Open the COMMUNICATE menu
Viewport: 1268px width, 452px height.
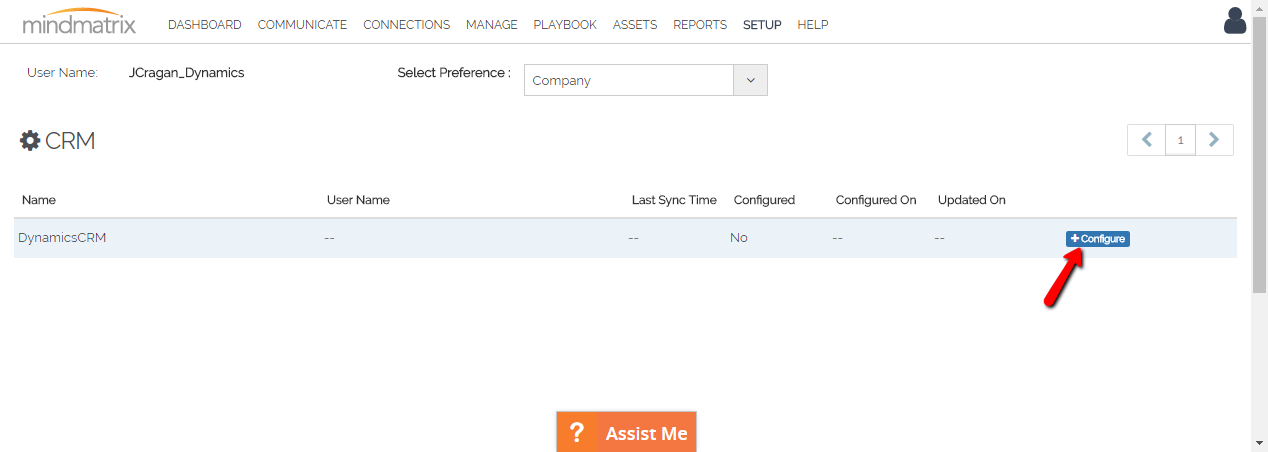click(x=302, y=25)
